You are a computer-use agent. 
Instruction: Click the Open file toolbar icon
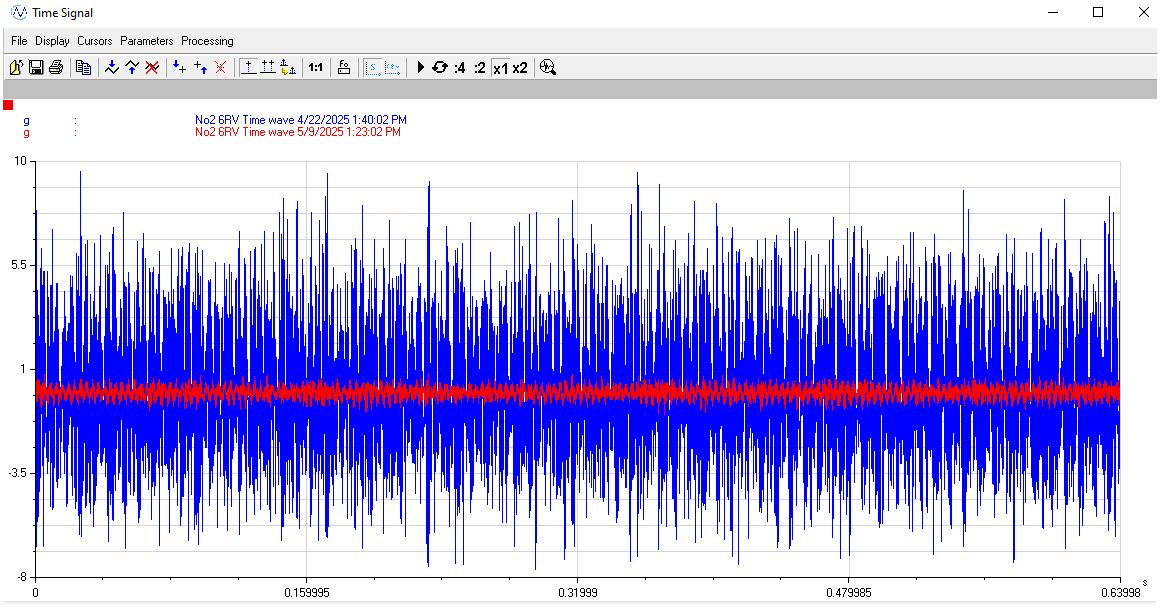[x=16, y=67]
